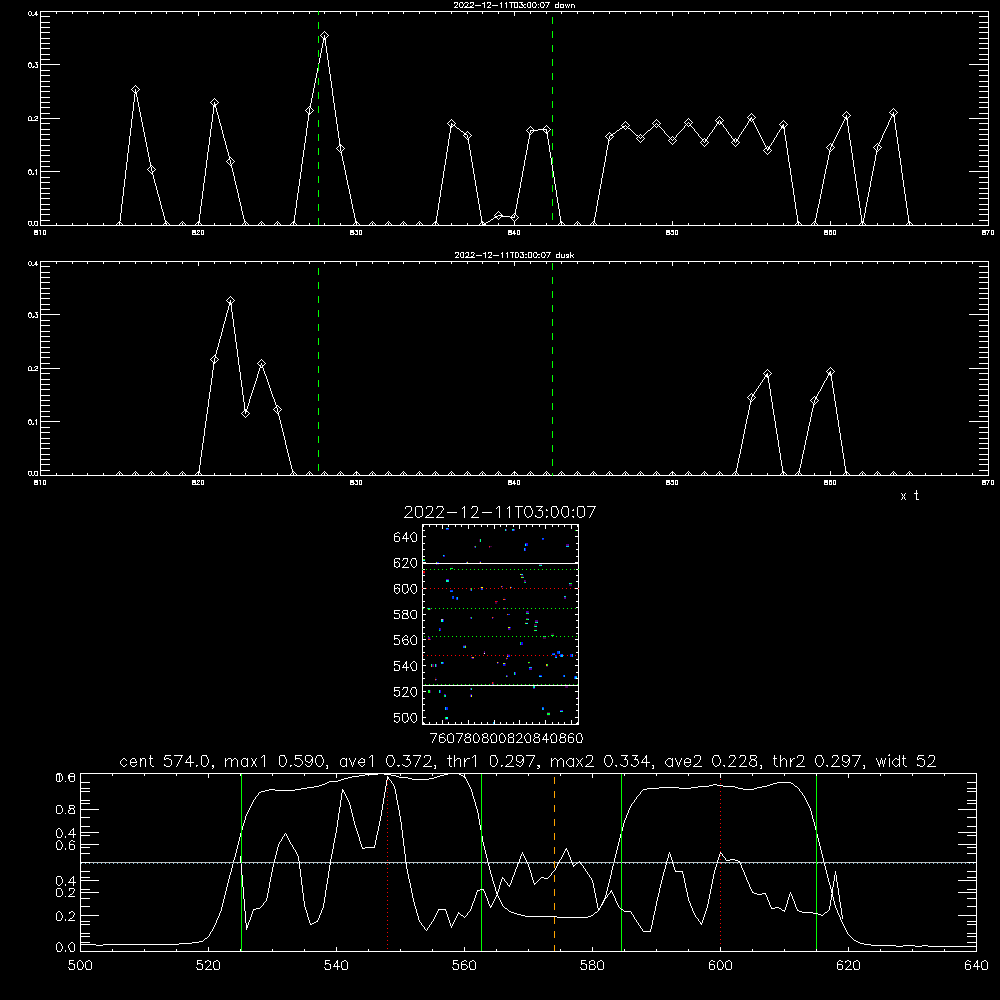Click scatter image y-axis label 600
Image resolution: width=1000 pixels, height=1000 pixels.
(406, 589)
